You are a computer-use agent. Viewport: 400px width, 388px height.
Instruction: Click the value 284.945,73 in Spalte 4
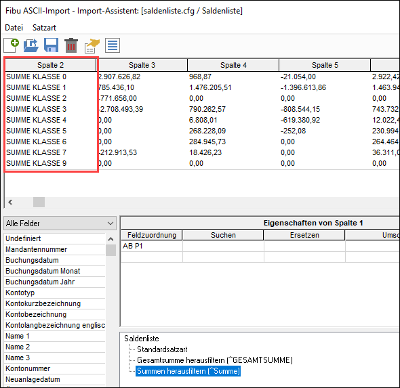[207, 142]
